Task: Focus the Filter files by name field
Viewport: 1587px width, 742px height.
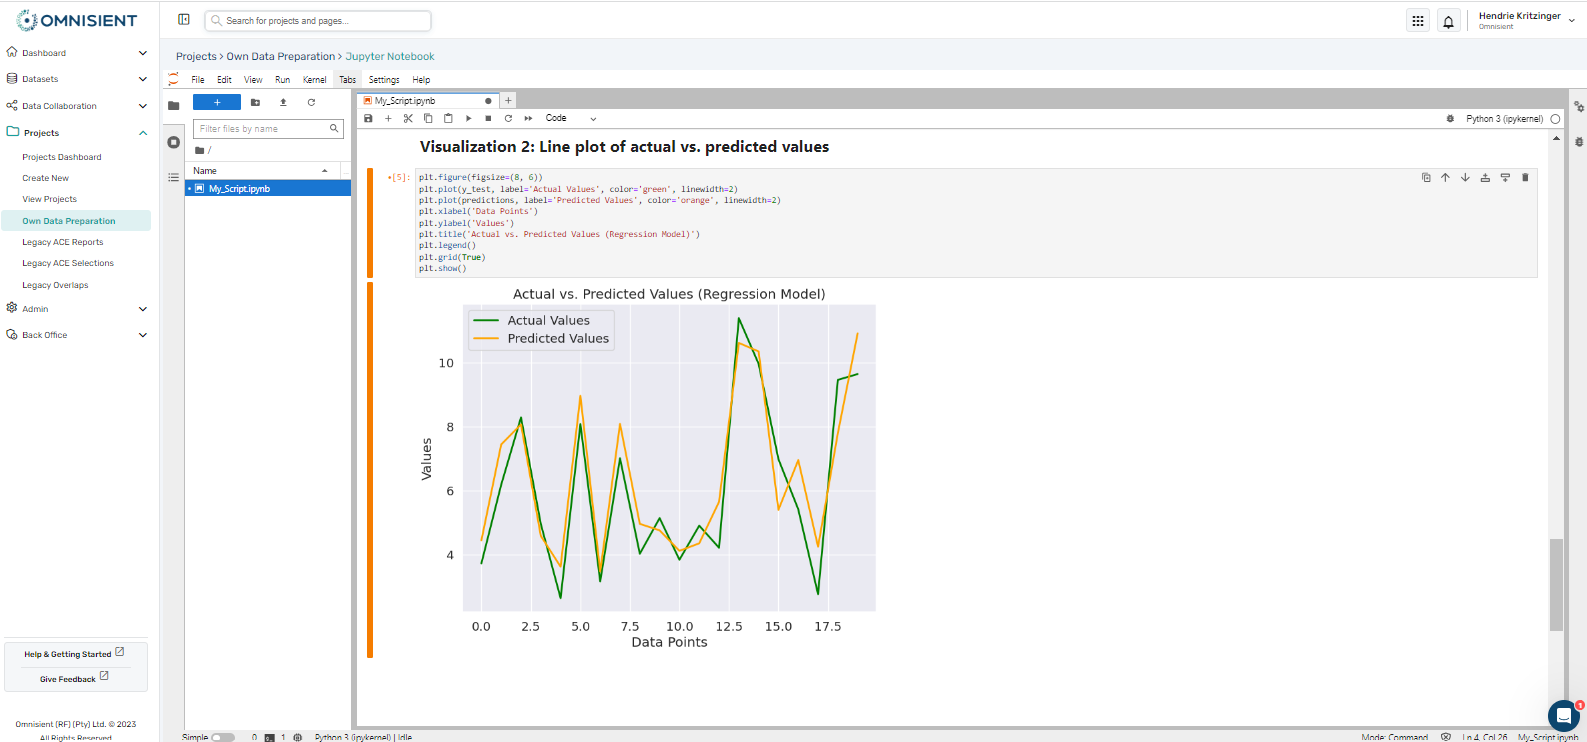Action: [268, 129]
